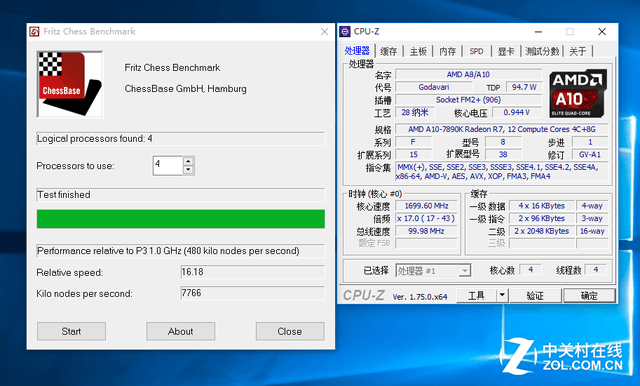Click the x 17.0 ( 17 - 43 ) multiplier

[426, 219]
